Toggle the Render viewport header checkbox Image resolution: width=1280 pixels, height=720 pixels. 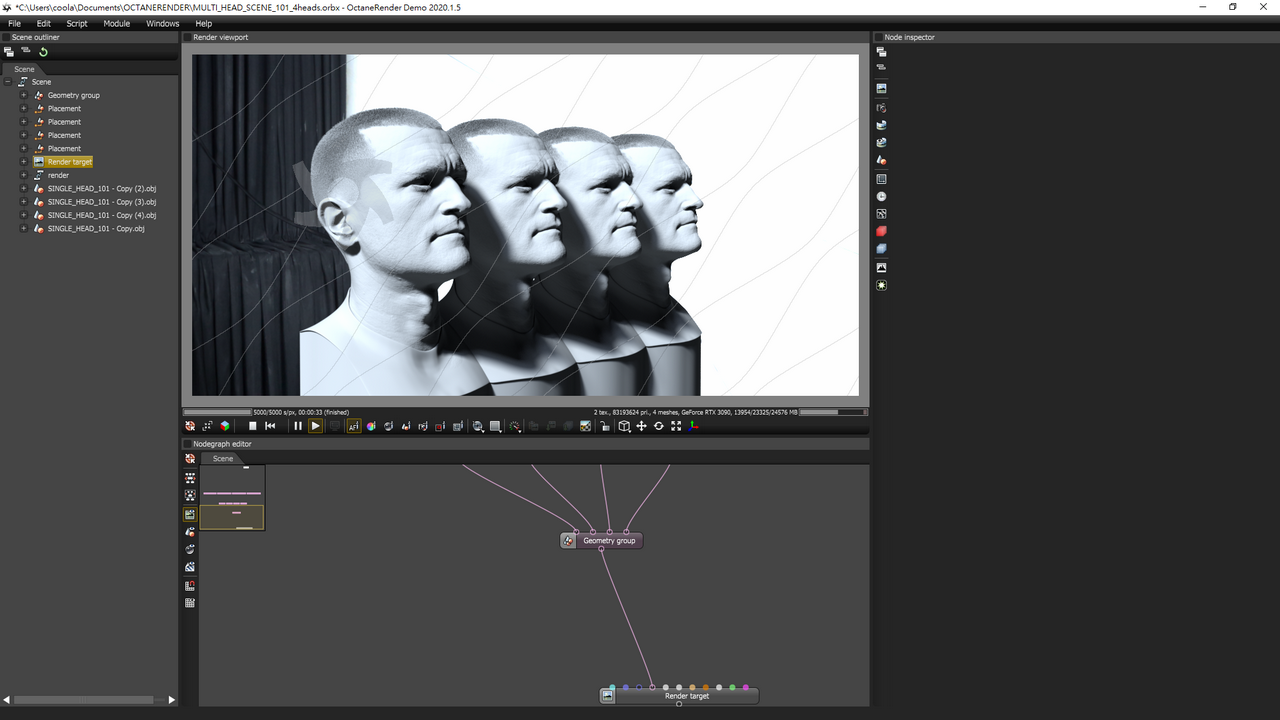coord(187,37)
